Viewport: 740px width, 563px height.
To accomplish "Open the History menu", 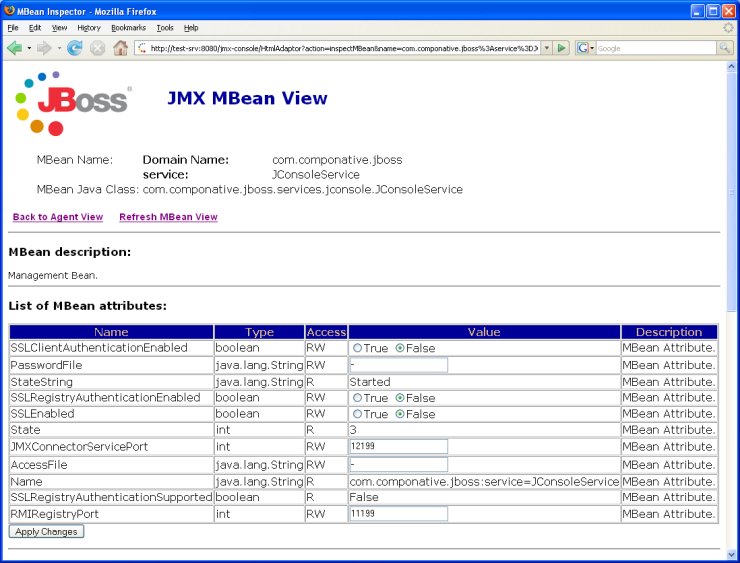I will tap(89, 28).
